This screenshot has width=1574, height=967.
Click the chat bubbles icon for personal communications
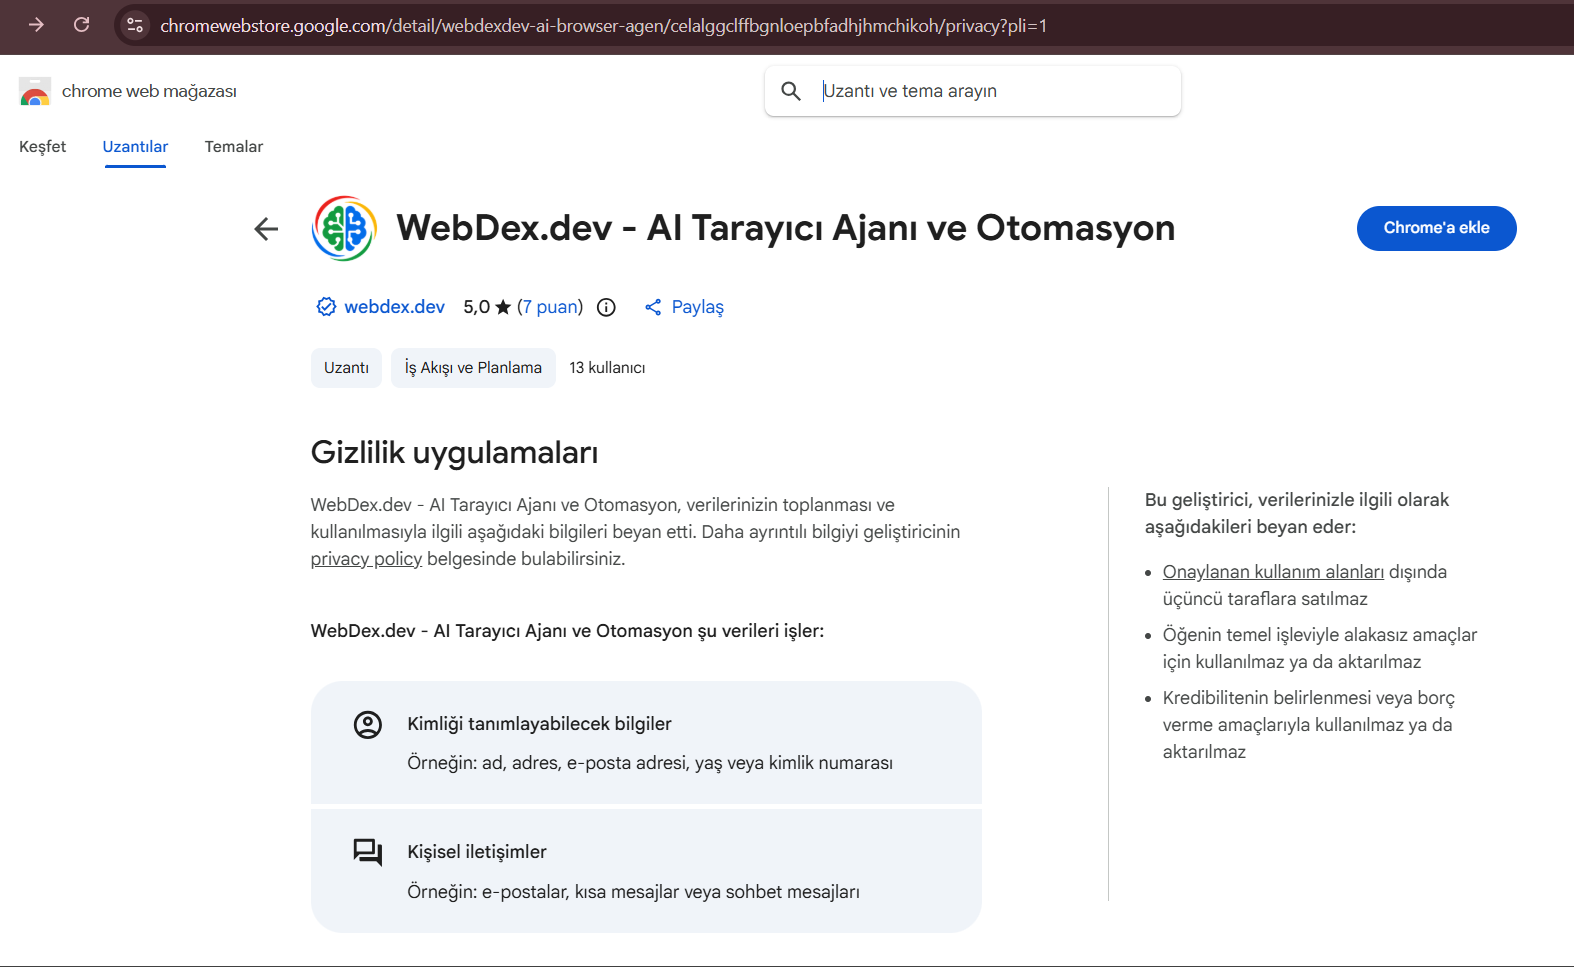pyautogui.click(x=368, y=852)
